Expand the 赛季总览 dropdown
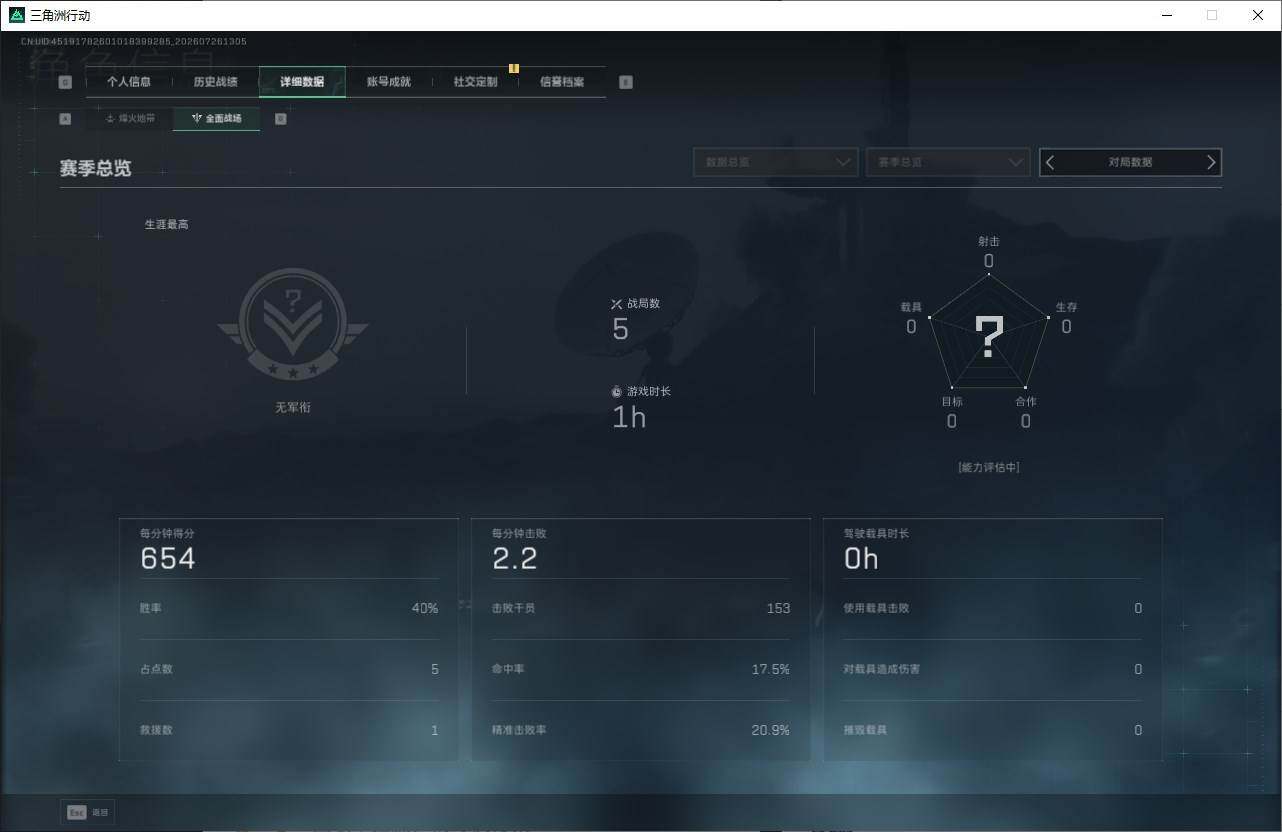 948,162
